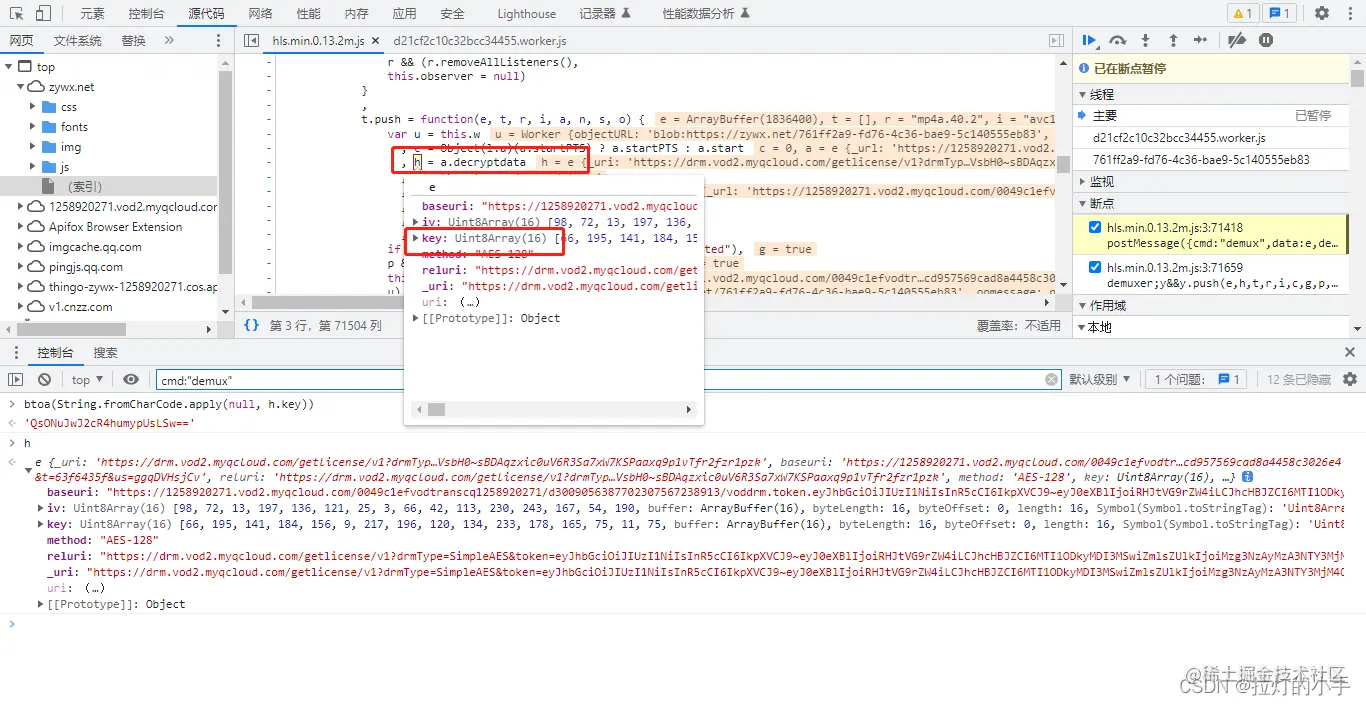Step over next function call

[x=1118, y=40]
